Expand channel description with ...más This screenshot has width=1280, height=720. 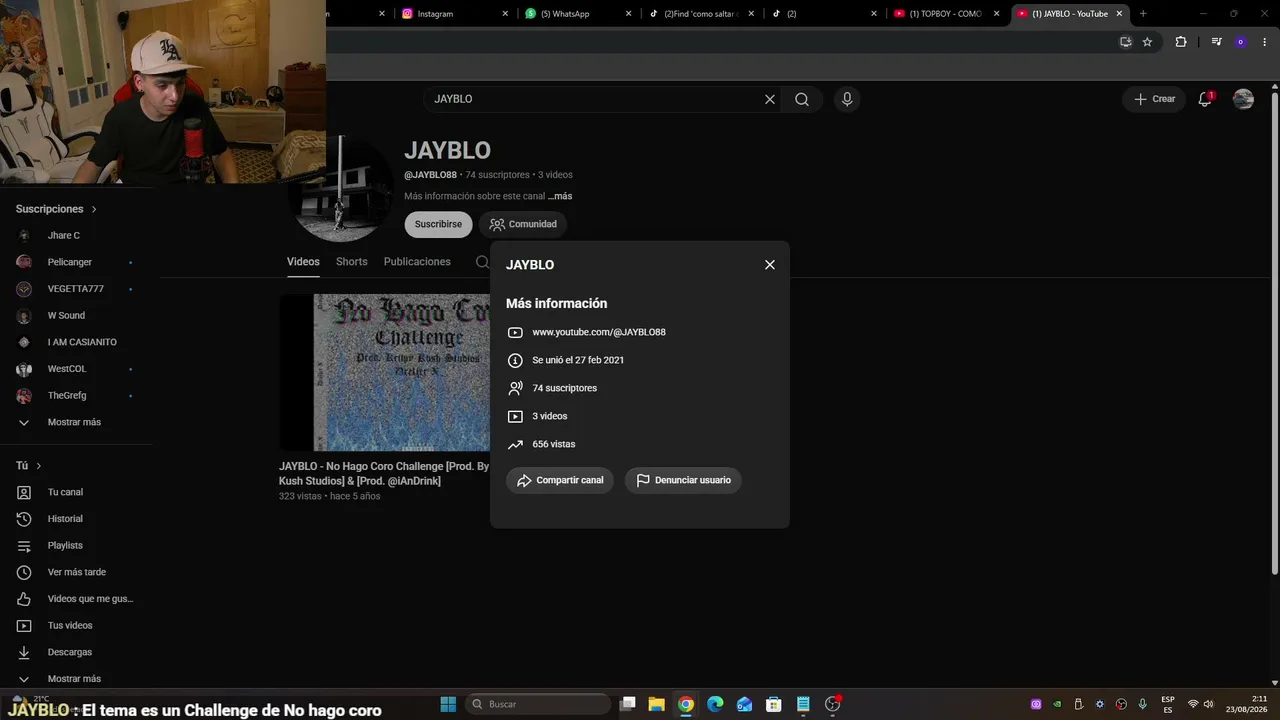coord(560,196)
